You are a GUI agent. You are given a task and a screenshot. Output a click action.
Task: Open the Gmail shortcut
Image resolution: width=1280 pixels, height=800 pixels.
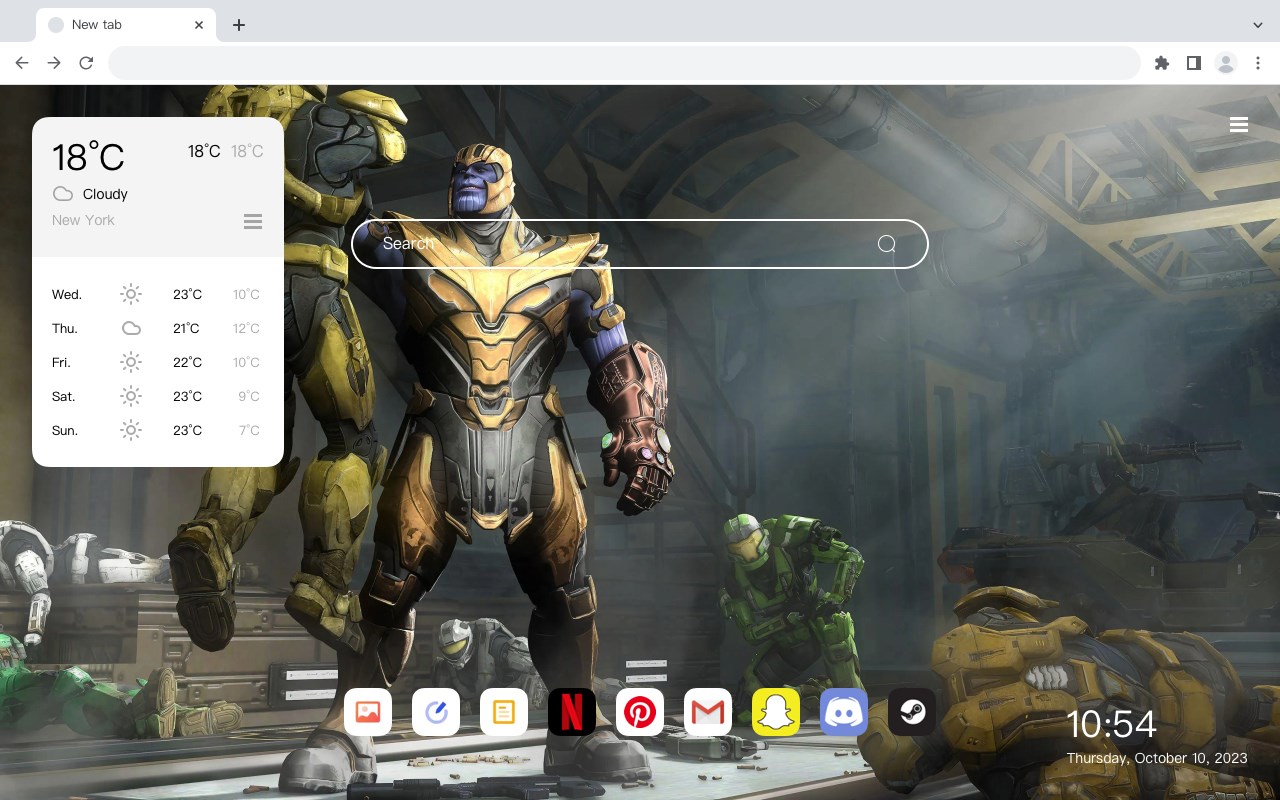coord(708,712)
